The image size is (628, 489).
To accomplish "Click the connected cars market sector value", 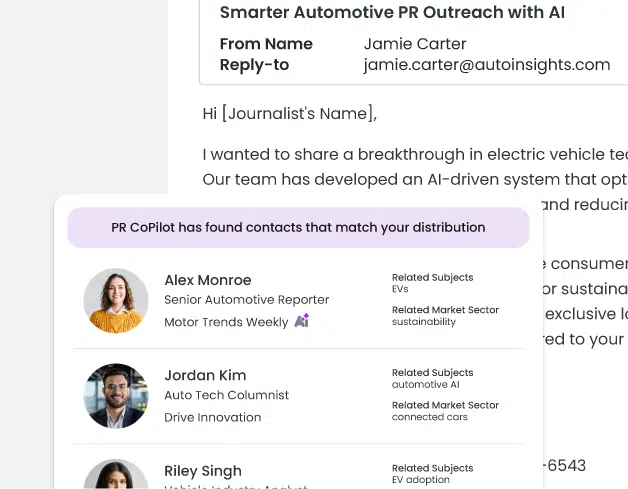I will coord(430,417).
